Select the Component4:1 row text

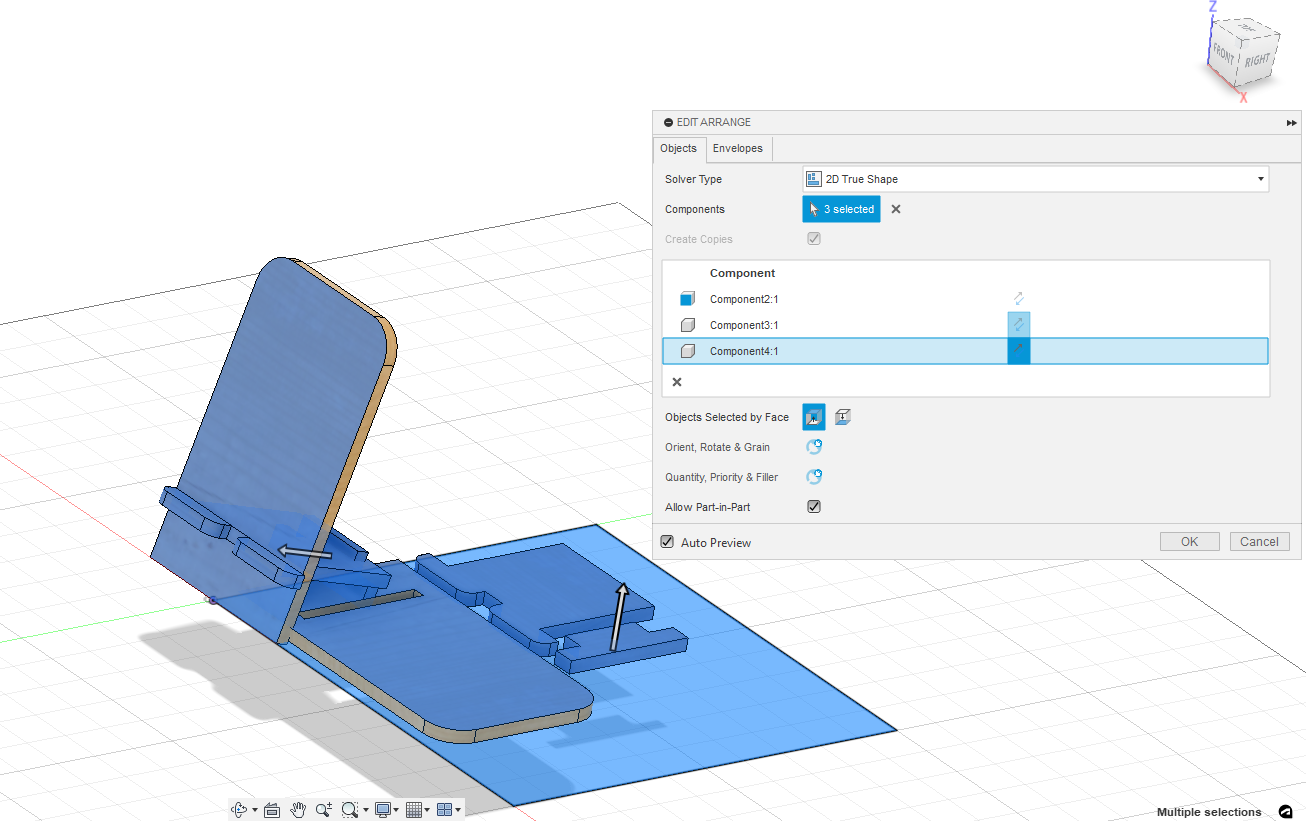coord(744,351)
